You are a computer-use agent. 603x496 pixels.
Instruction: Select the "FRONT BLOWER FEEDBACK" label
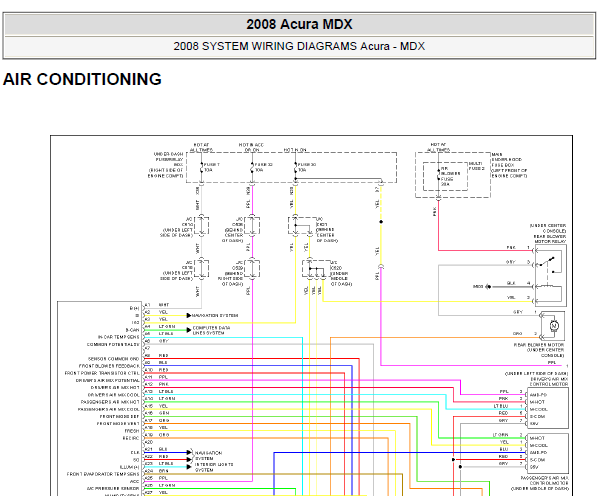[x=109, y=366]
